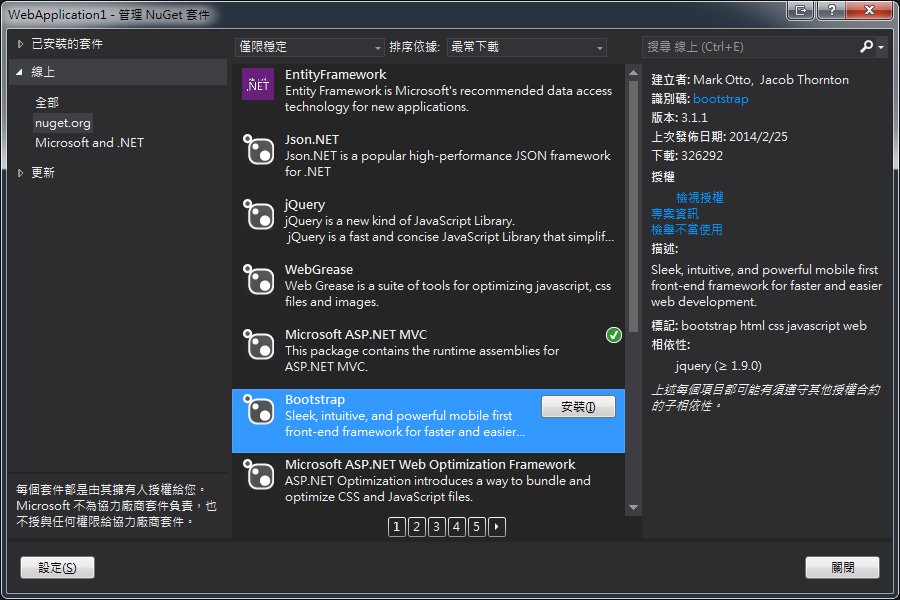Click the Microsoft ASP.NET MVC package icon
Viewport: 900px width, 600px height.
(258, 344)
